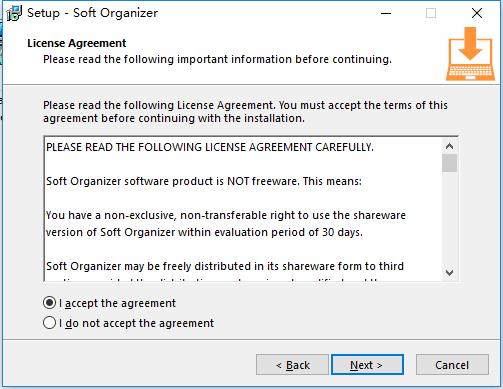Click the 'Setup - Soft Organizer' title text
Viewport: 503px width, 389px height.
[x=92, y=13]
